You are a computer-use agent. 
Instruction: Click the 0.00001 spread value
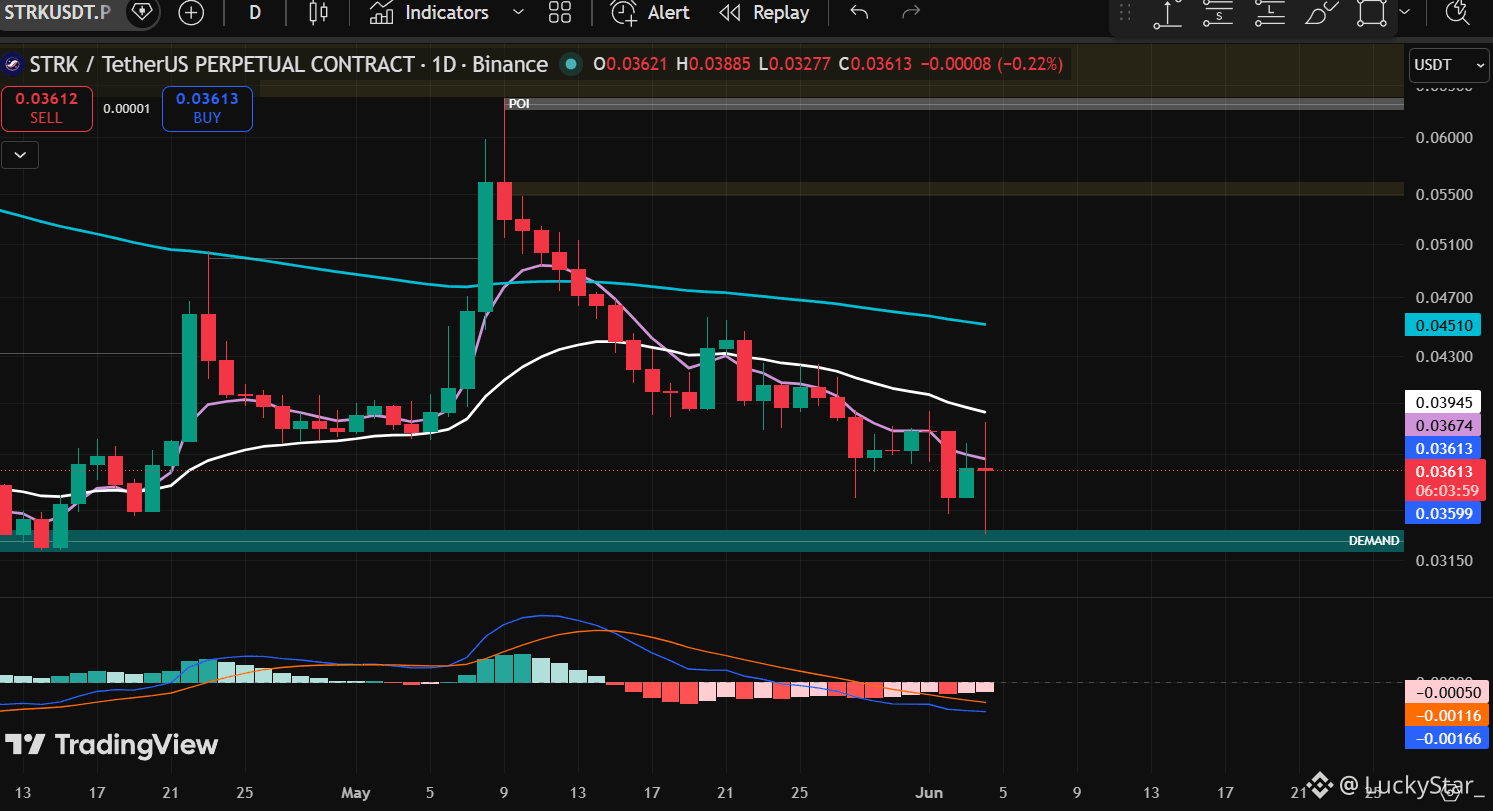click(x=127, y=108)
